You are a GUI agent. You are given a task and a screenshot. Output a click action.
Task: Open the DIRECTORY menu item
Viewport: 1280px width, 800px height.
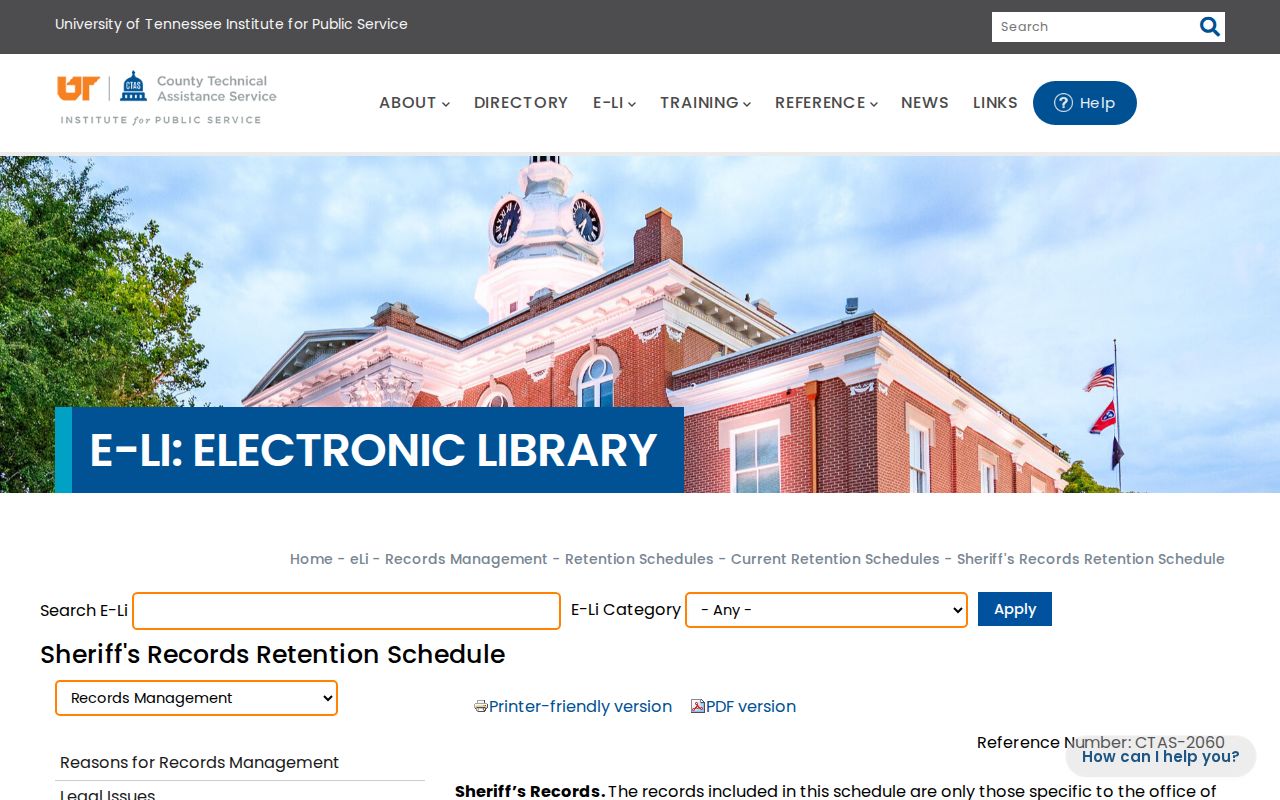tap(521, 103)
